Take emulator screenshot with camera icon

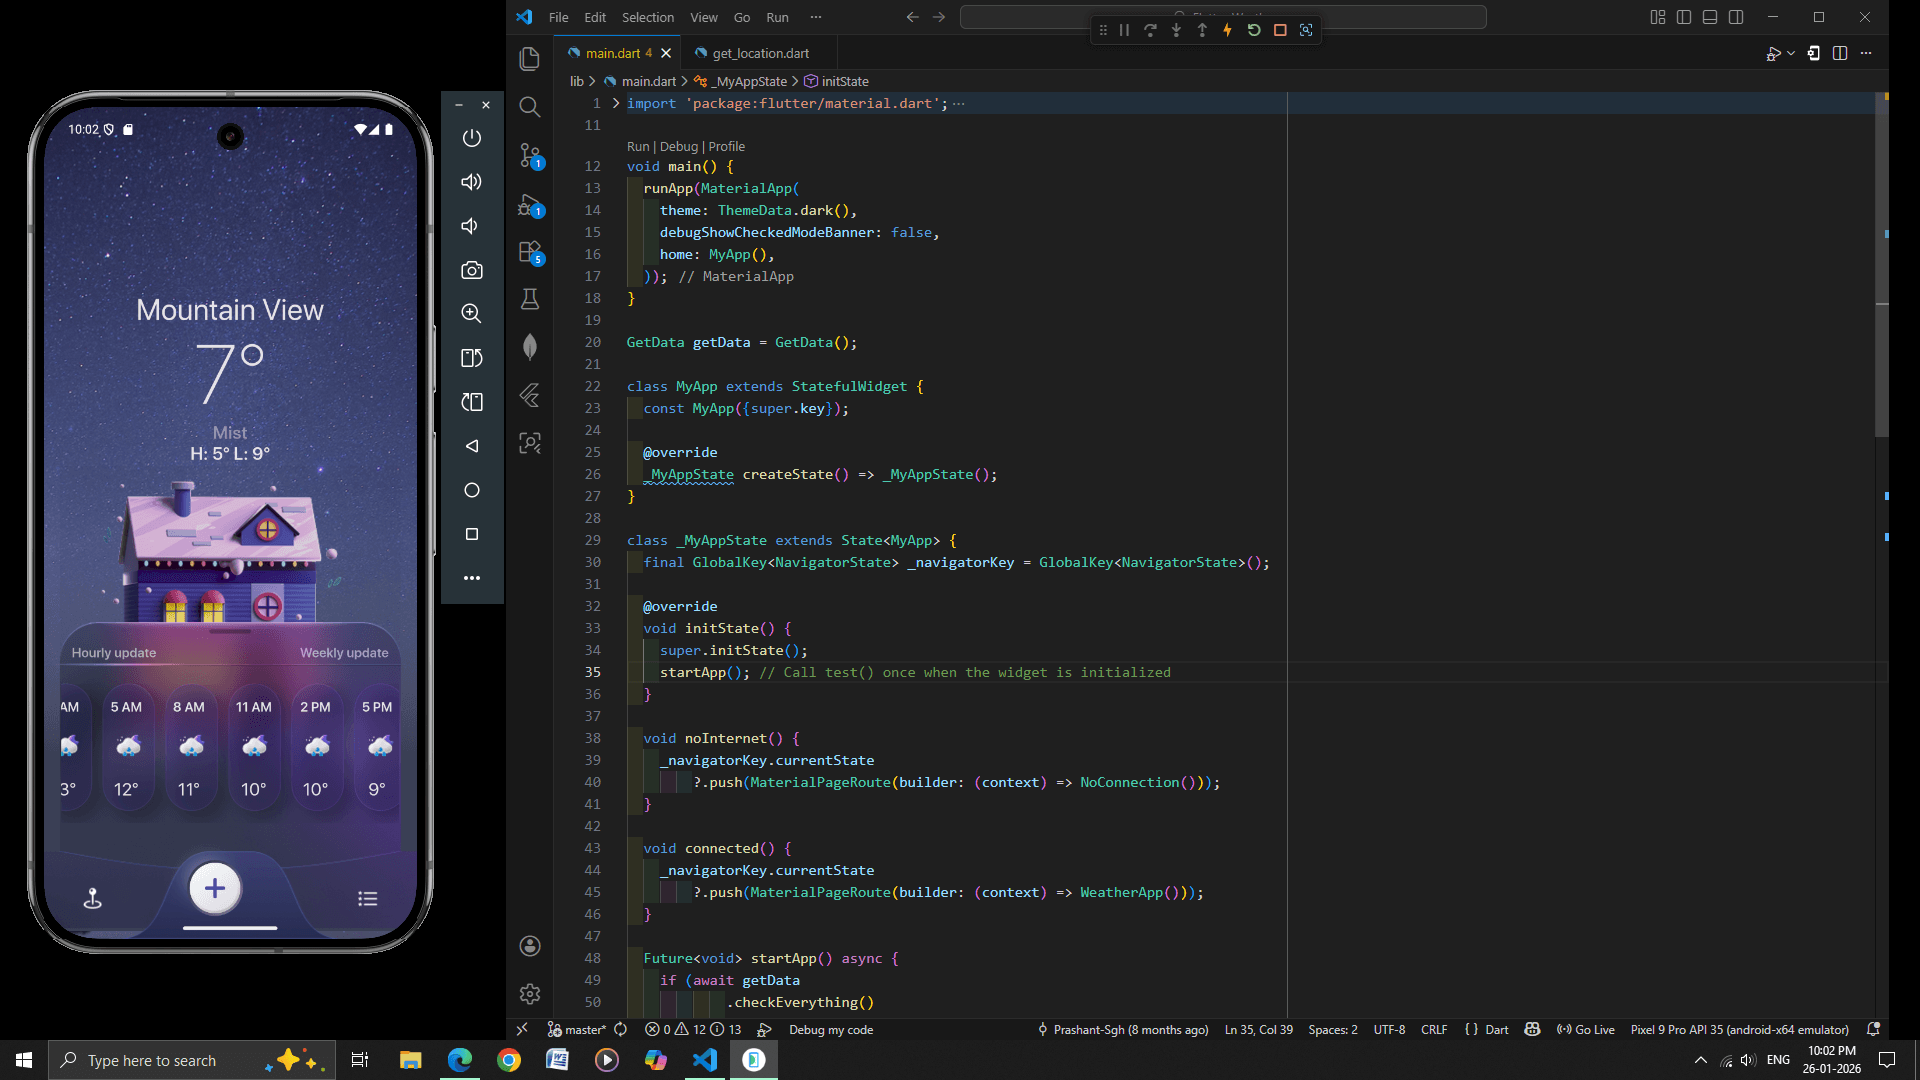point(471,270)
